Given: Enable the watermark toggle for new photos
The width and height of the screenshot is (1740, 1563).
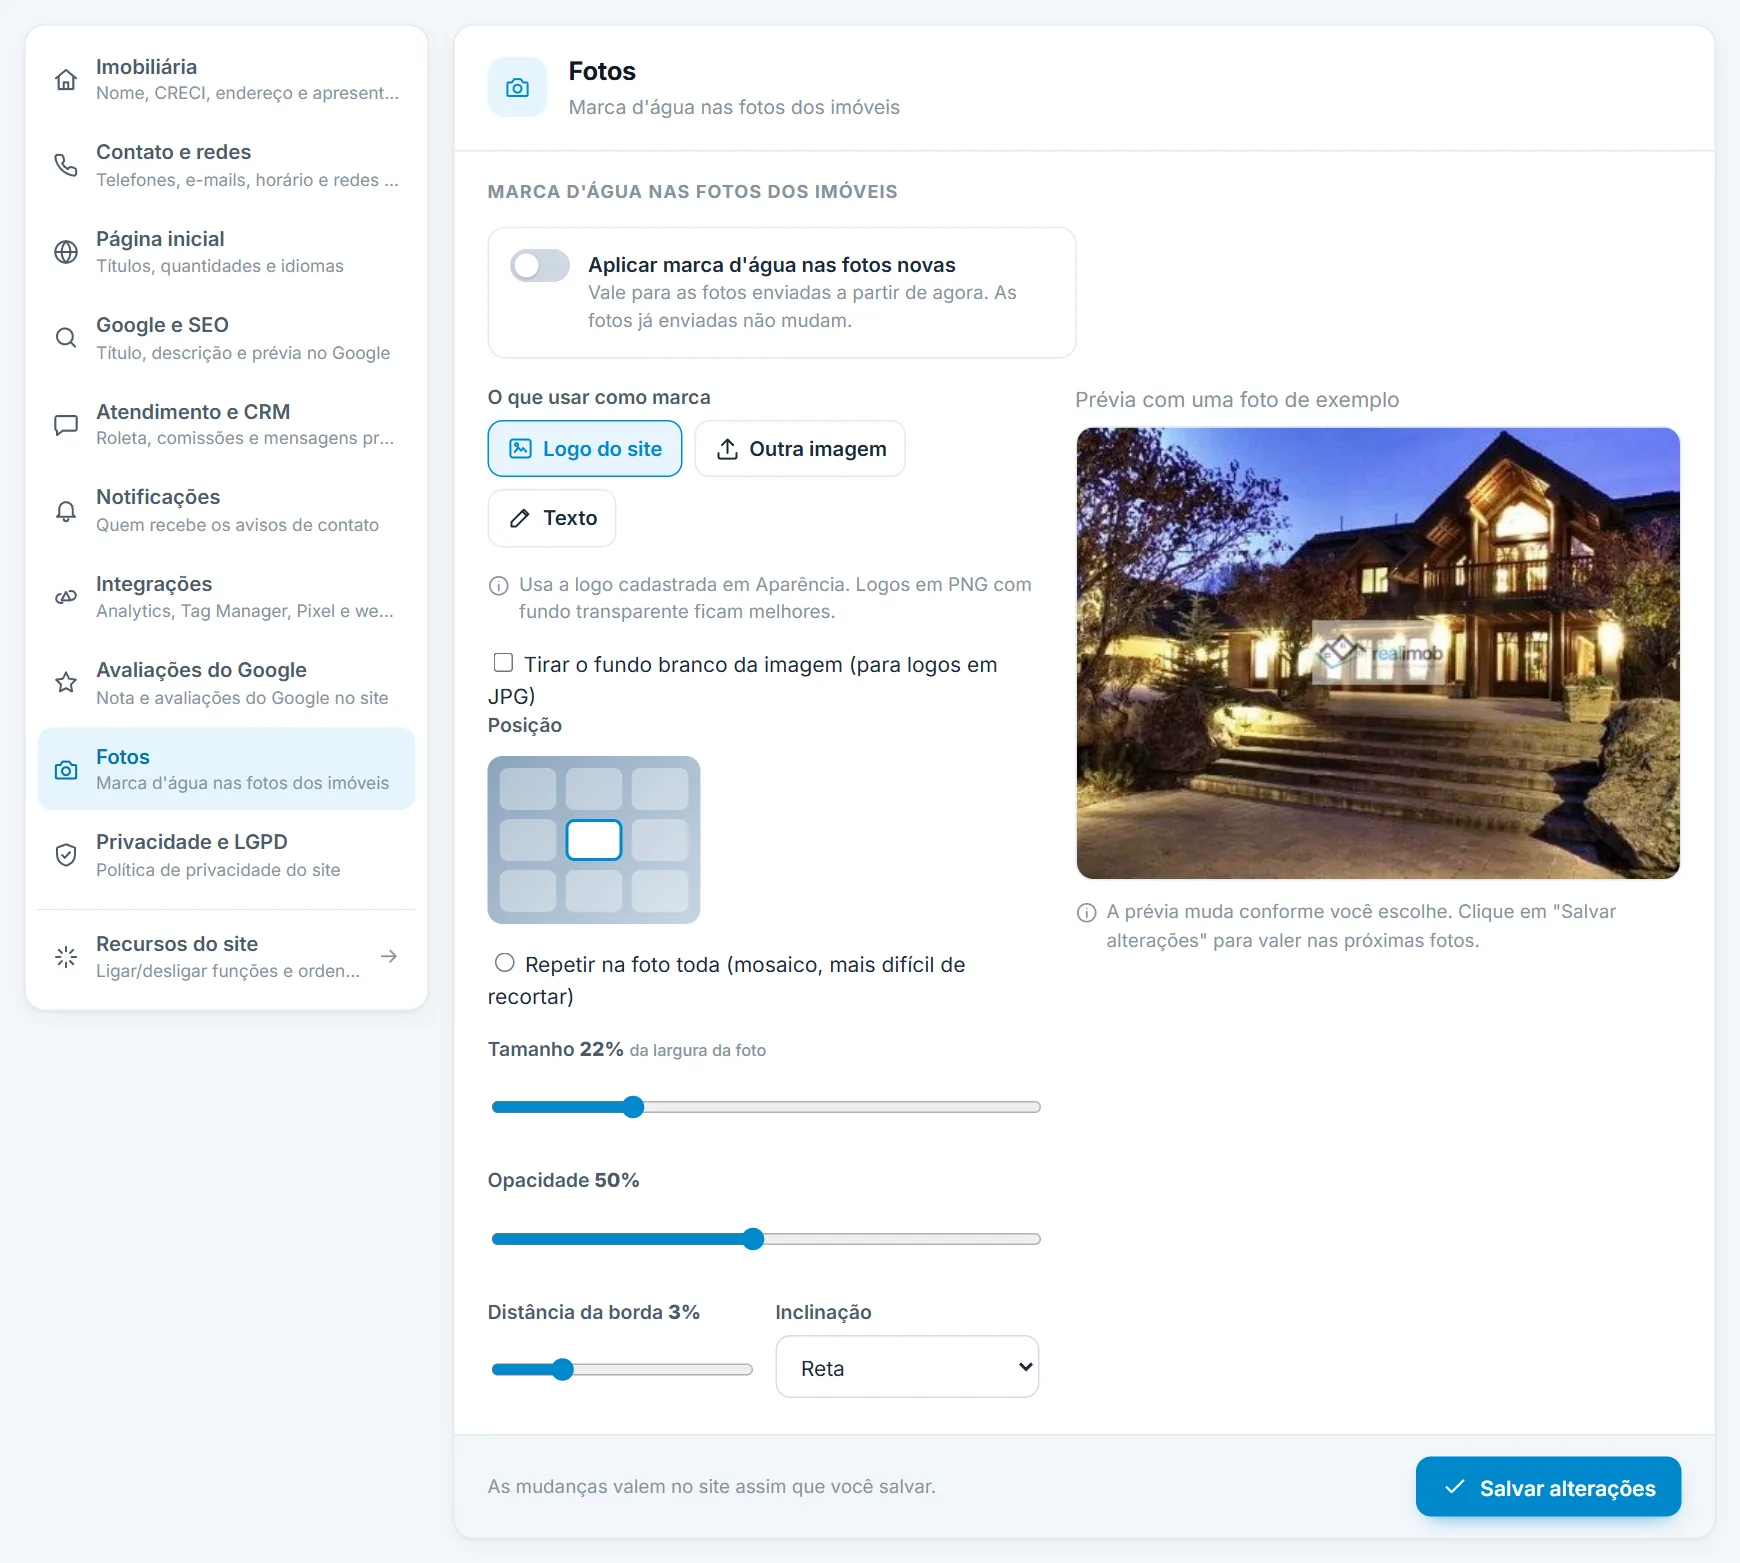Looking at the screenshot, I should tap(540, 265).
